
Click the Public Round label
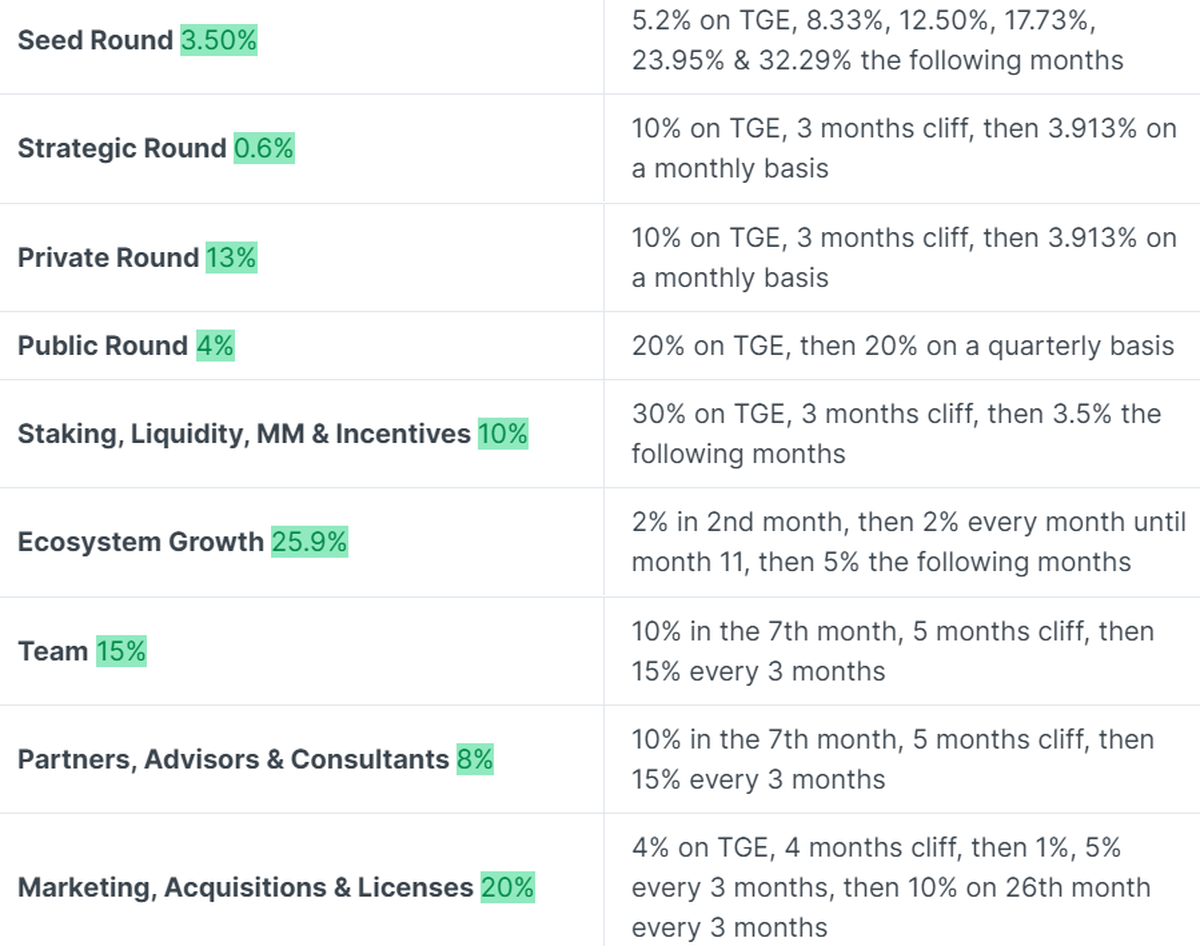click(x=102, y=346)
